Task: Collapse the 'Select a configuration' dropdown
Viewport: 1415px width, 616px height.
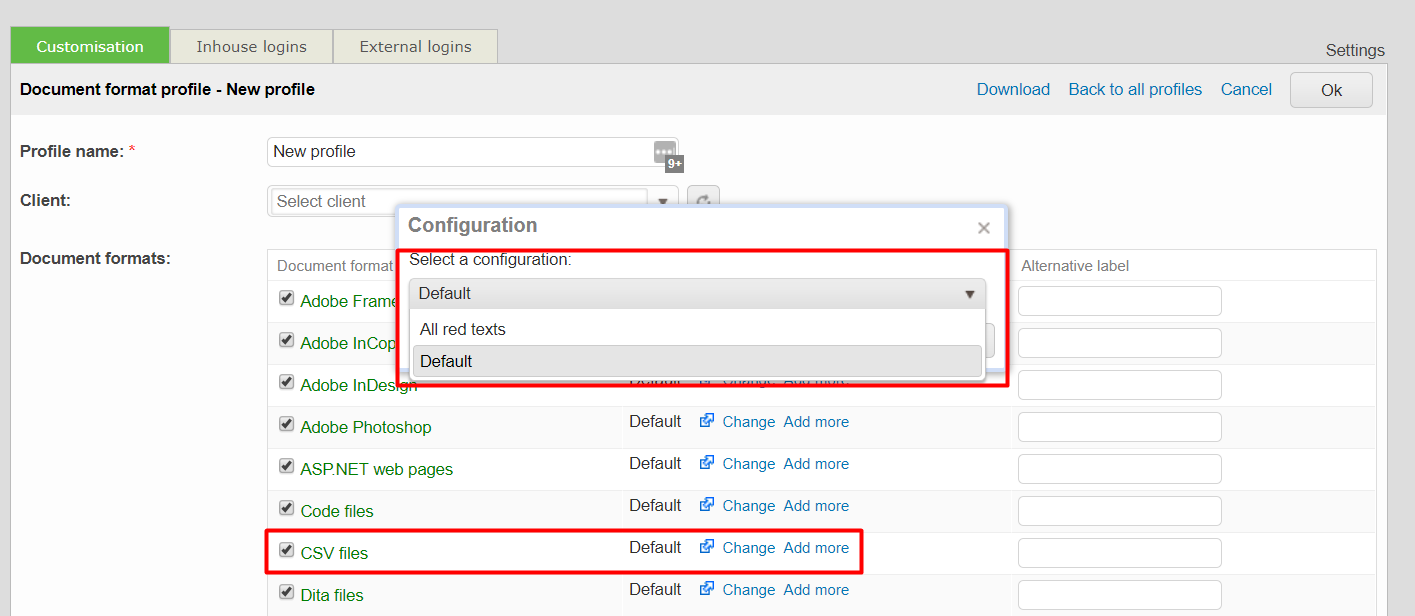Action: pyautogui.click(x=968, y=294)
